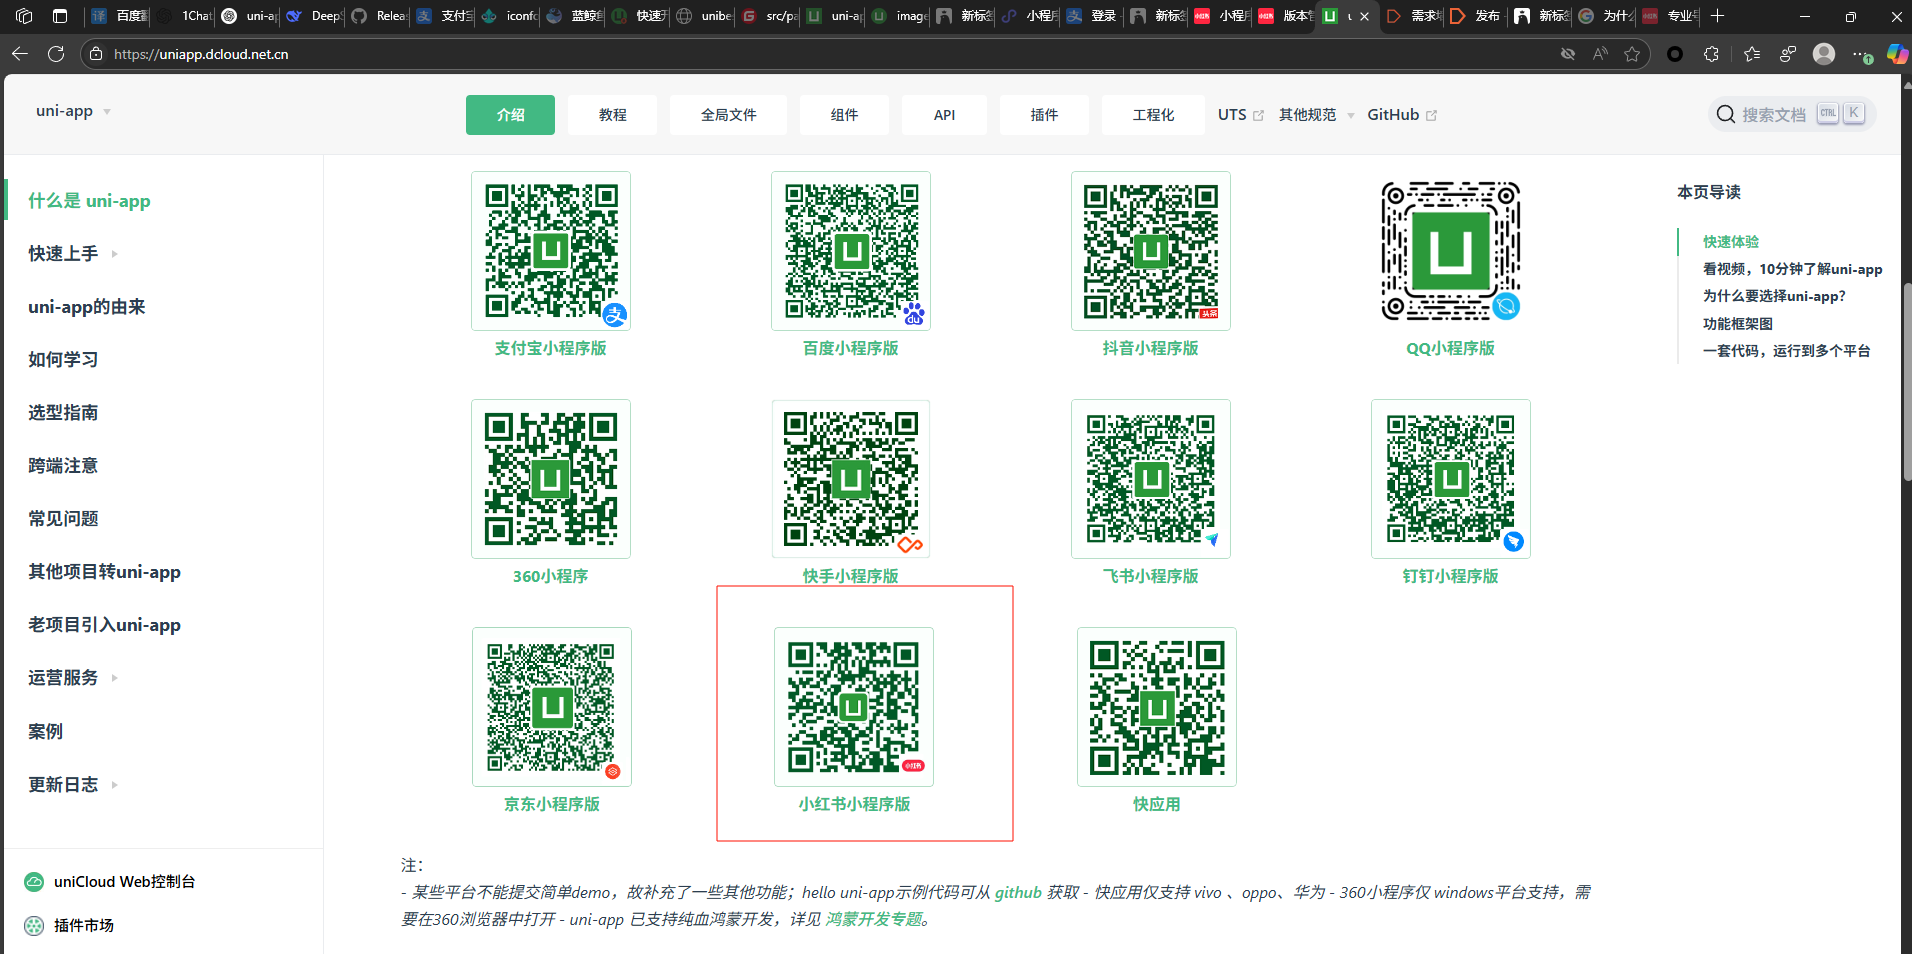The width and height of the screenshot is (1912, 954).
Task: View site information lock icon
Action: [96, 54]
